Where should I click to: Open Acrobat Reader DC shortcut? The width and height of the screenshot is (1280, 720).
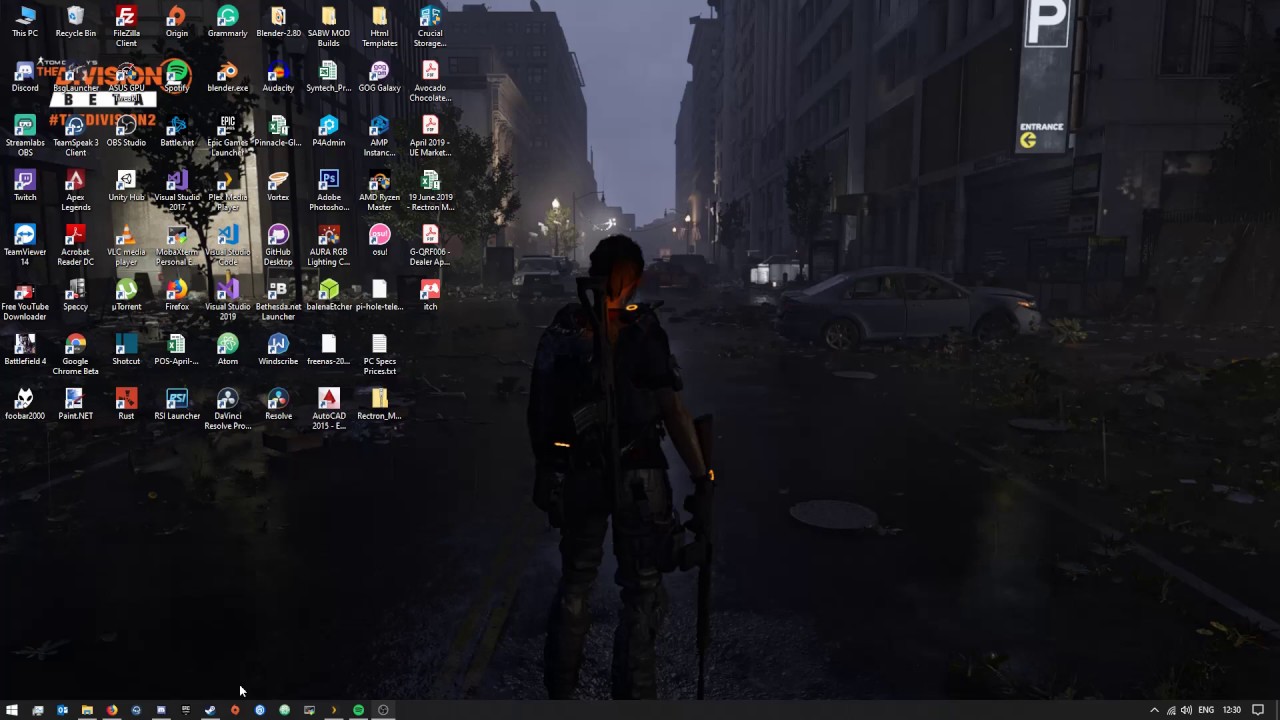[76, 245]
